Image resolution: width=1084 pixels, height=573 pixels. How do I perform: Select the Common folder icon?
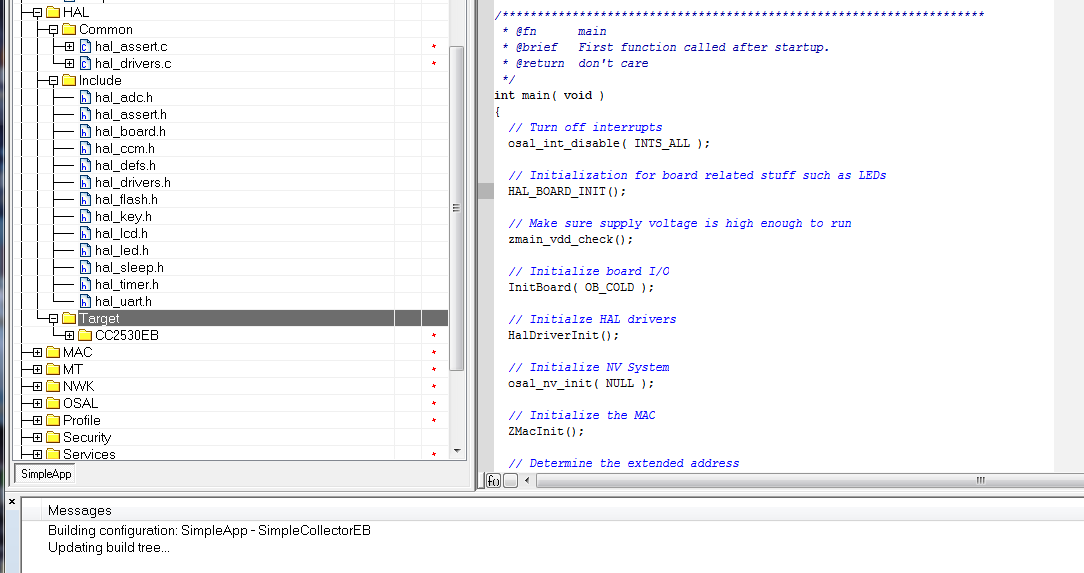click(69, 30)
